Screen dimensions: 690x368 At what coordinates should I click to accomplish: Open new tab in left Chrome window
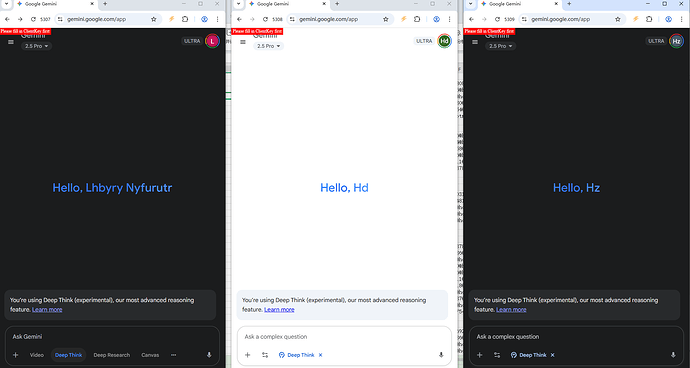(x=105, y=4)
